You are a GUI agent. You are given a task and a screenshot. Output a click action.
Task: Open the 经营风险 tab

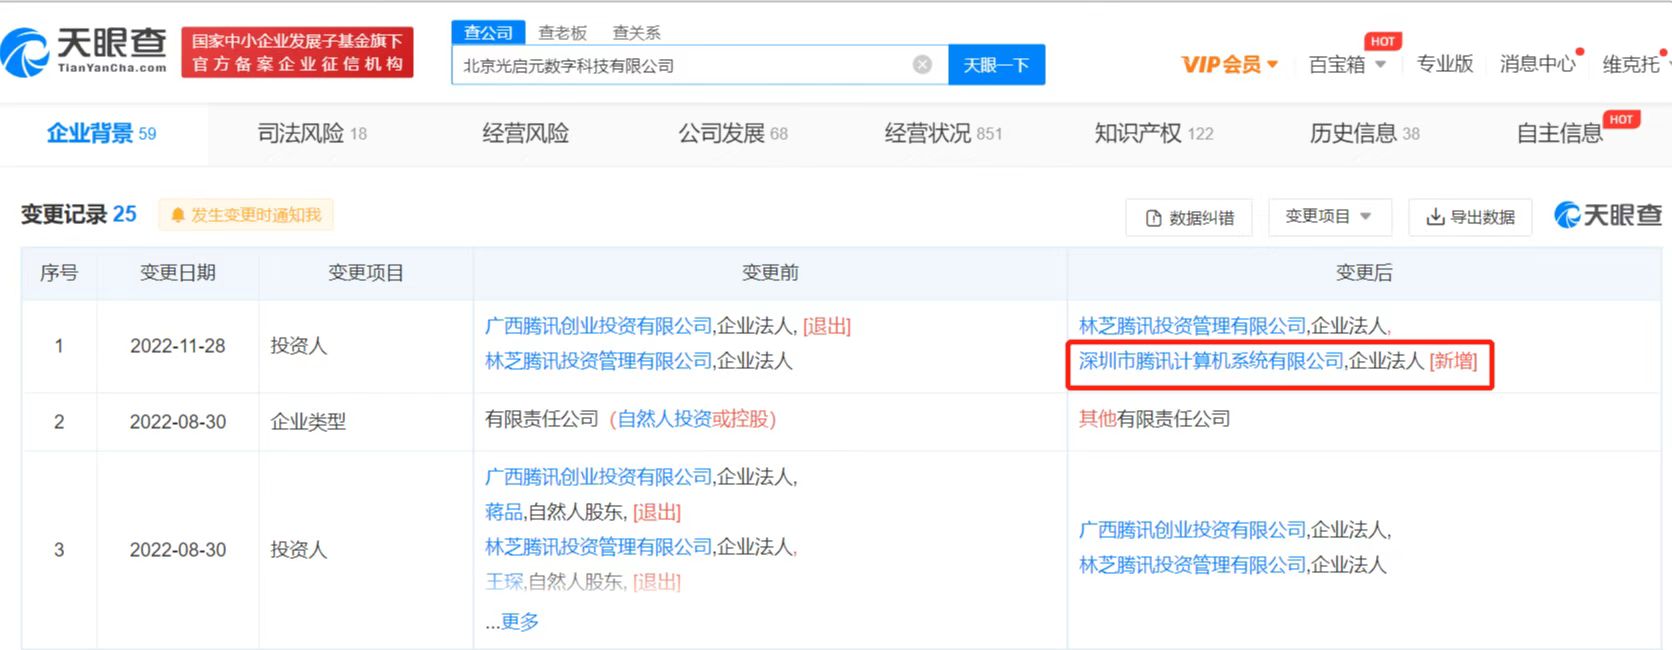pos(526,133)
